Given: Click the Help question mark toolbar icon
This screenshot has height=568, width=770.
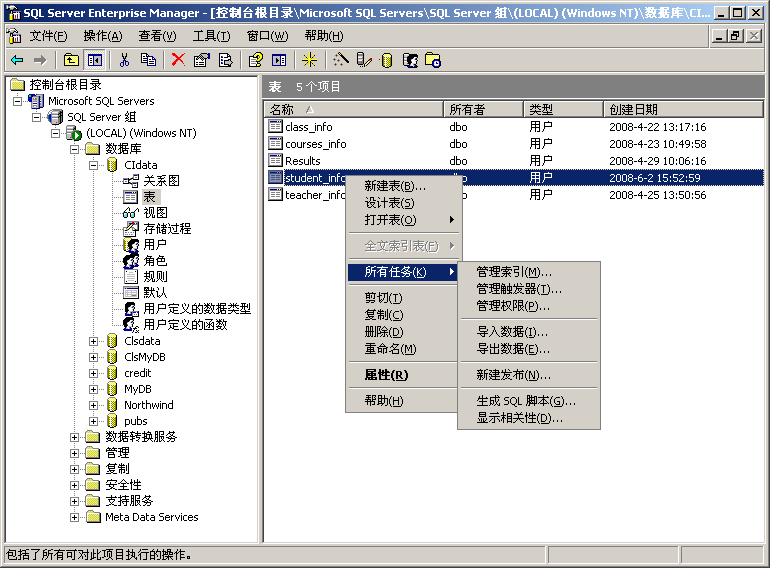Looking at the screenshot, I should [255, 60].
